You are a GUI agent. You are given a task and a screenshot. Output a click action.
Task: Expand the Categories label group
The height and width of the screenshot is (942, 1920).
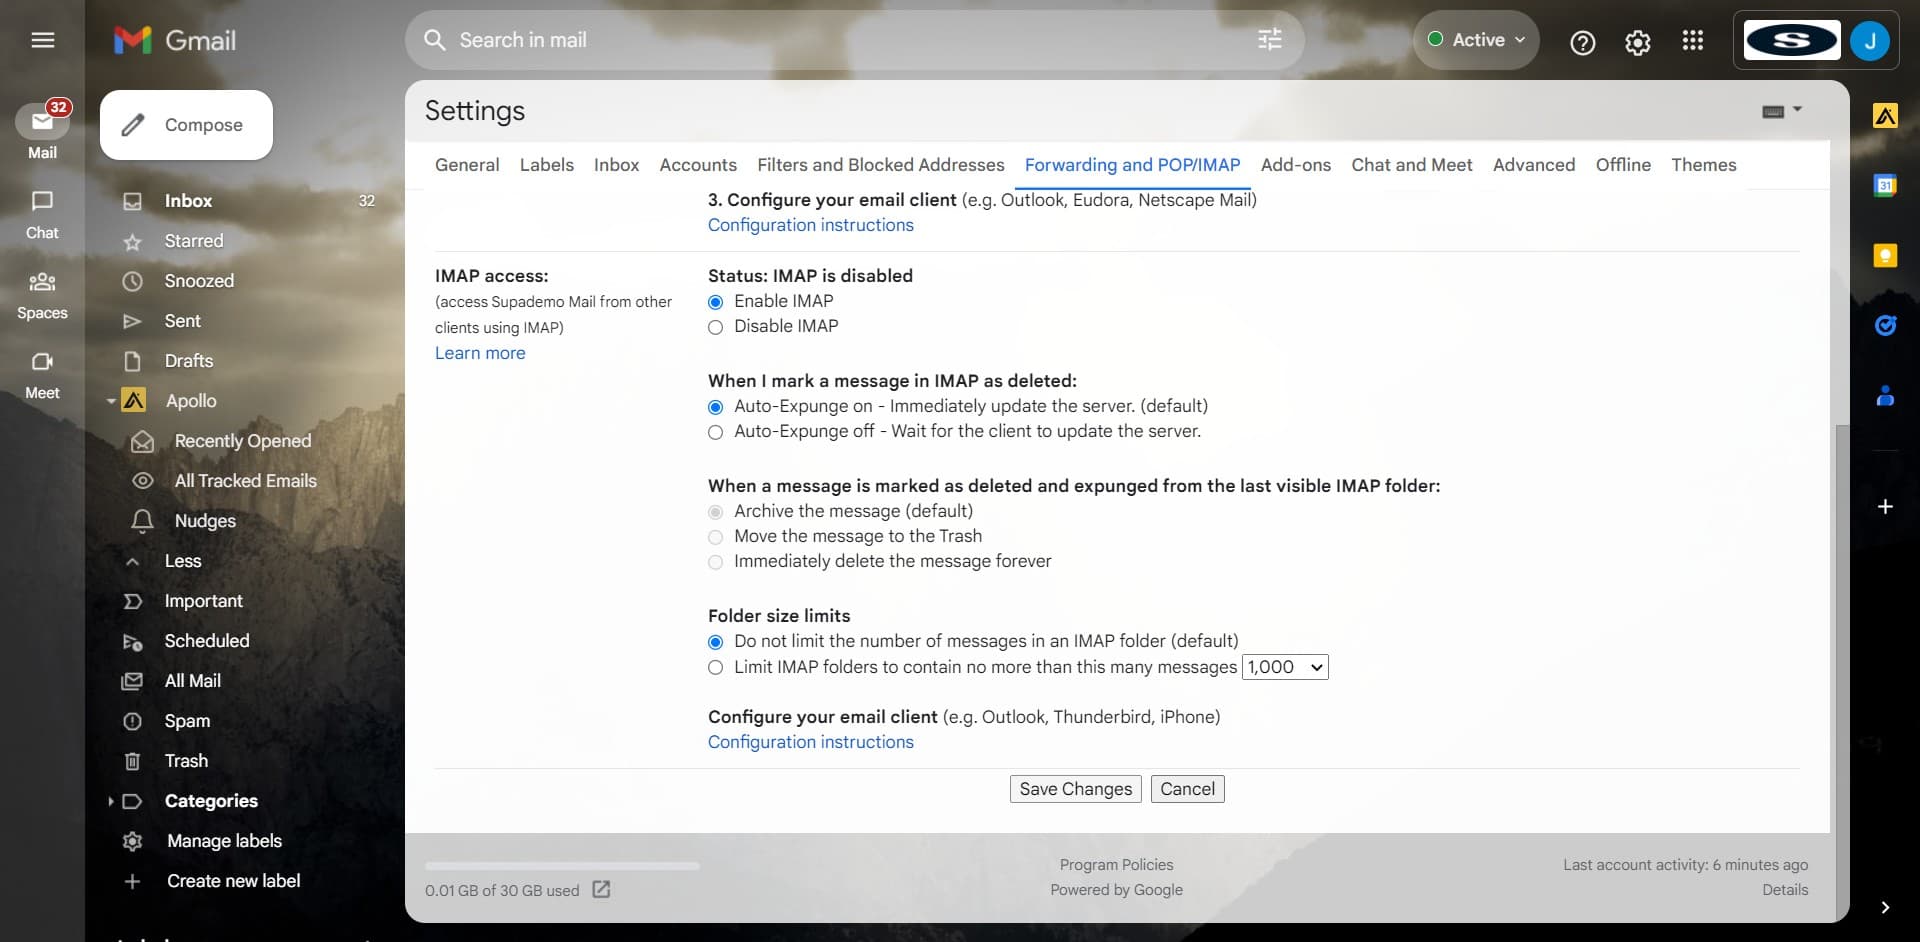[110, 801]
